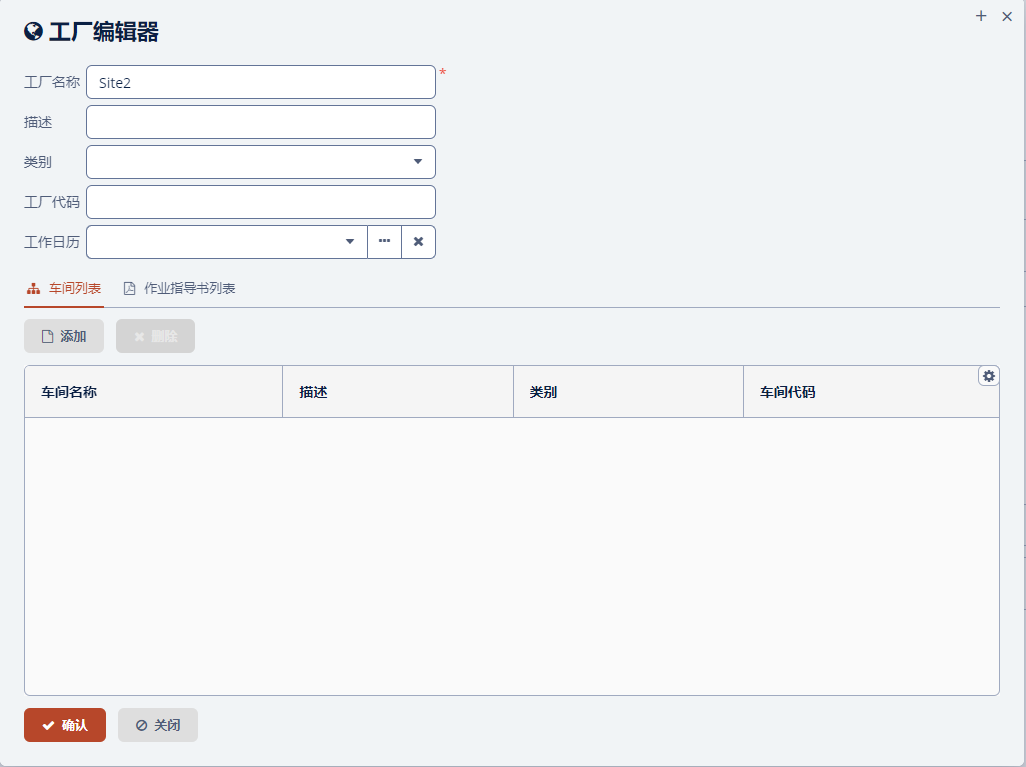Expand the 类别 dropdown
The height and width of the screenshot is (767, 1026).
pyautogui.click(x=417, y=162)
